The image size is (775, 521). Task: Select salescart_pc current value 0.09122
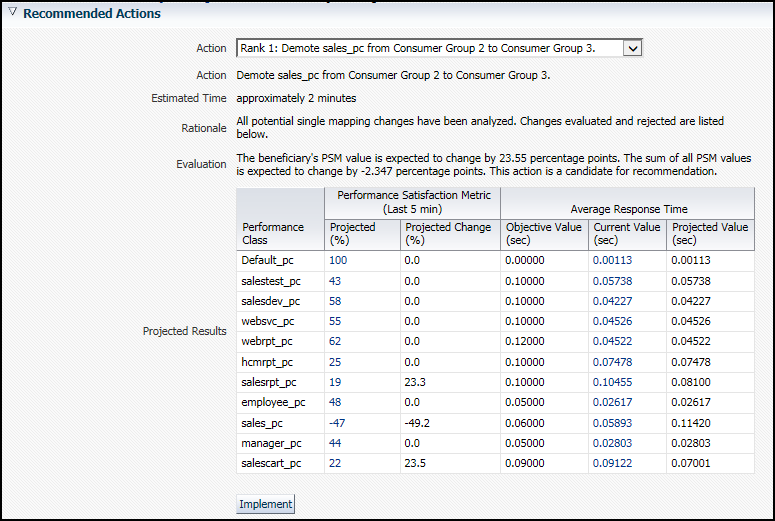click(610, 463)
